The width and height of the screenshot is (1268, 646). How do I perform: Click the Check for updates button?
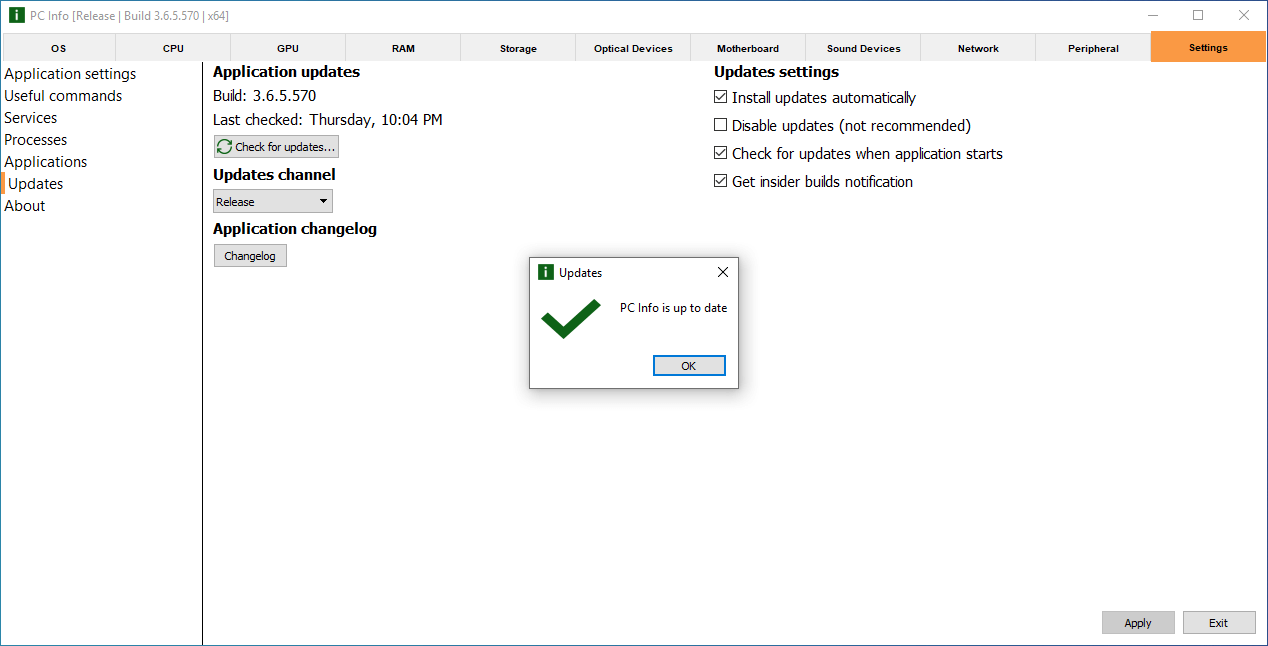[276, 147]
